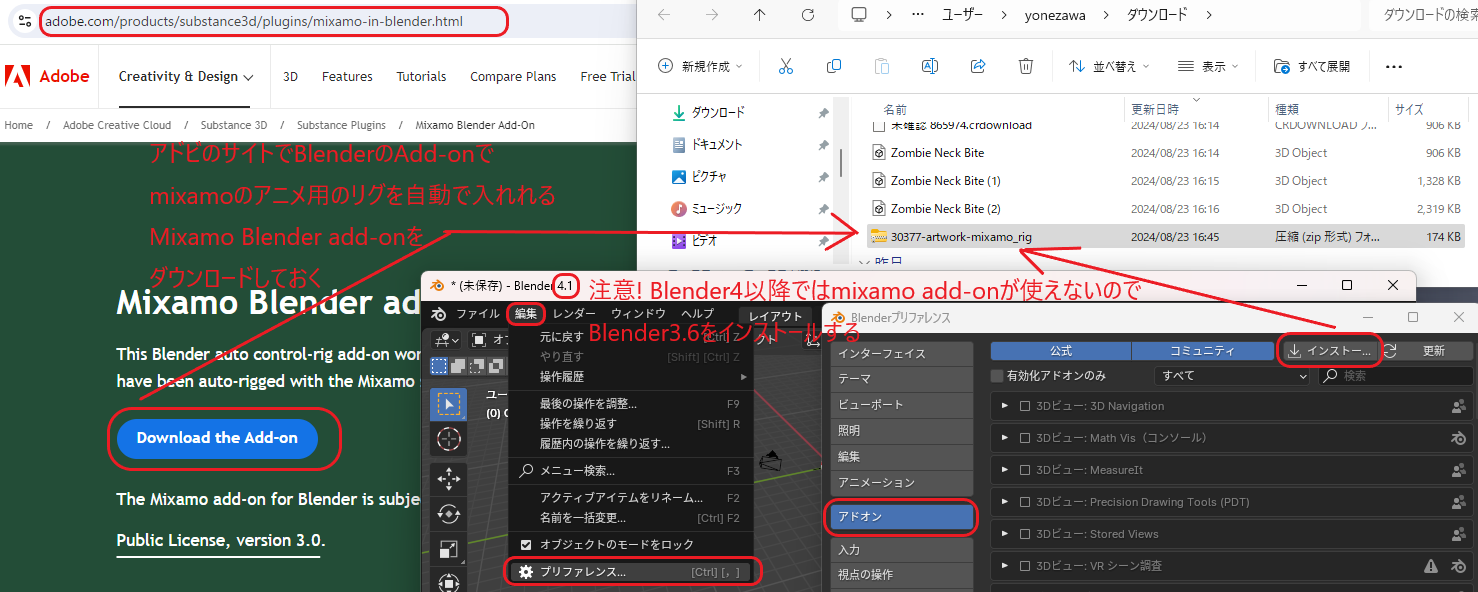1478x592 pixels.
Task: Click the Share icon in Explorer toolbar
Action: coord(978,66)
